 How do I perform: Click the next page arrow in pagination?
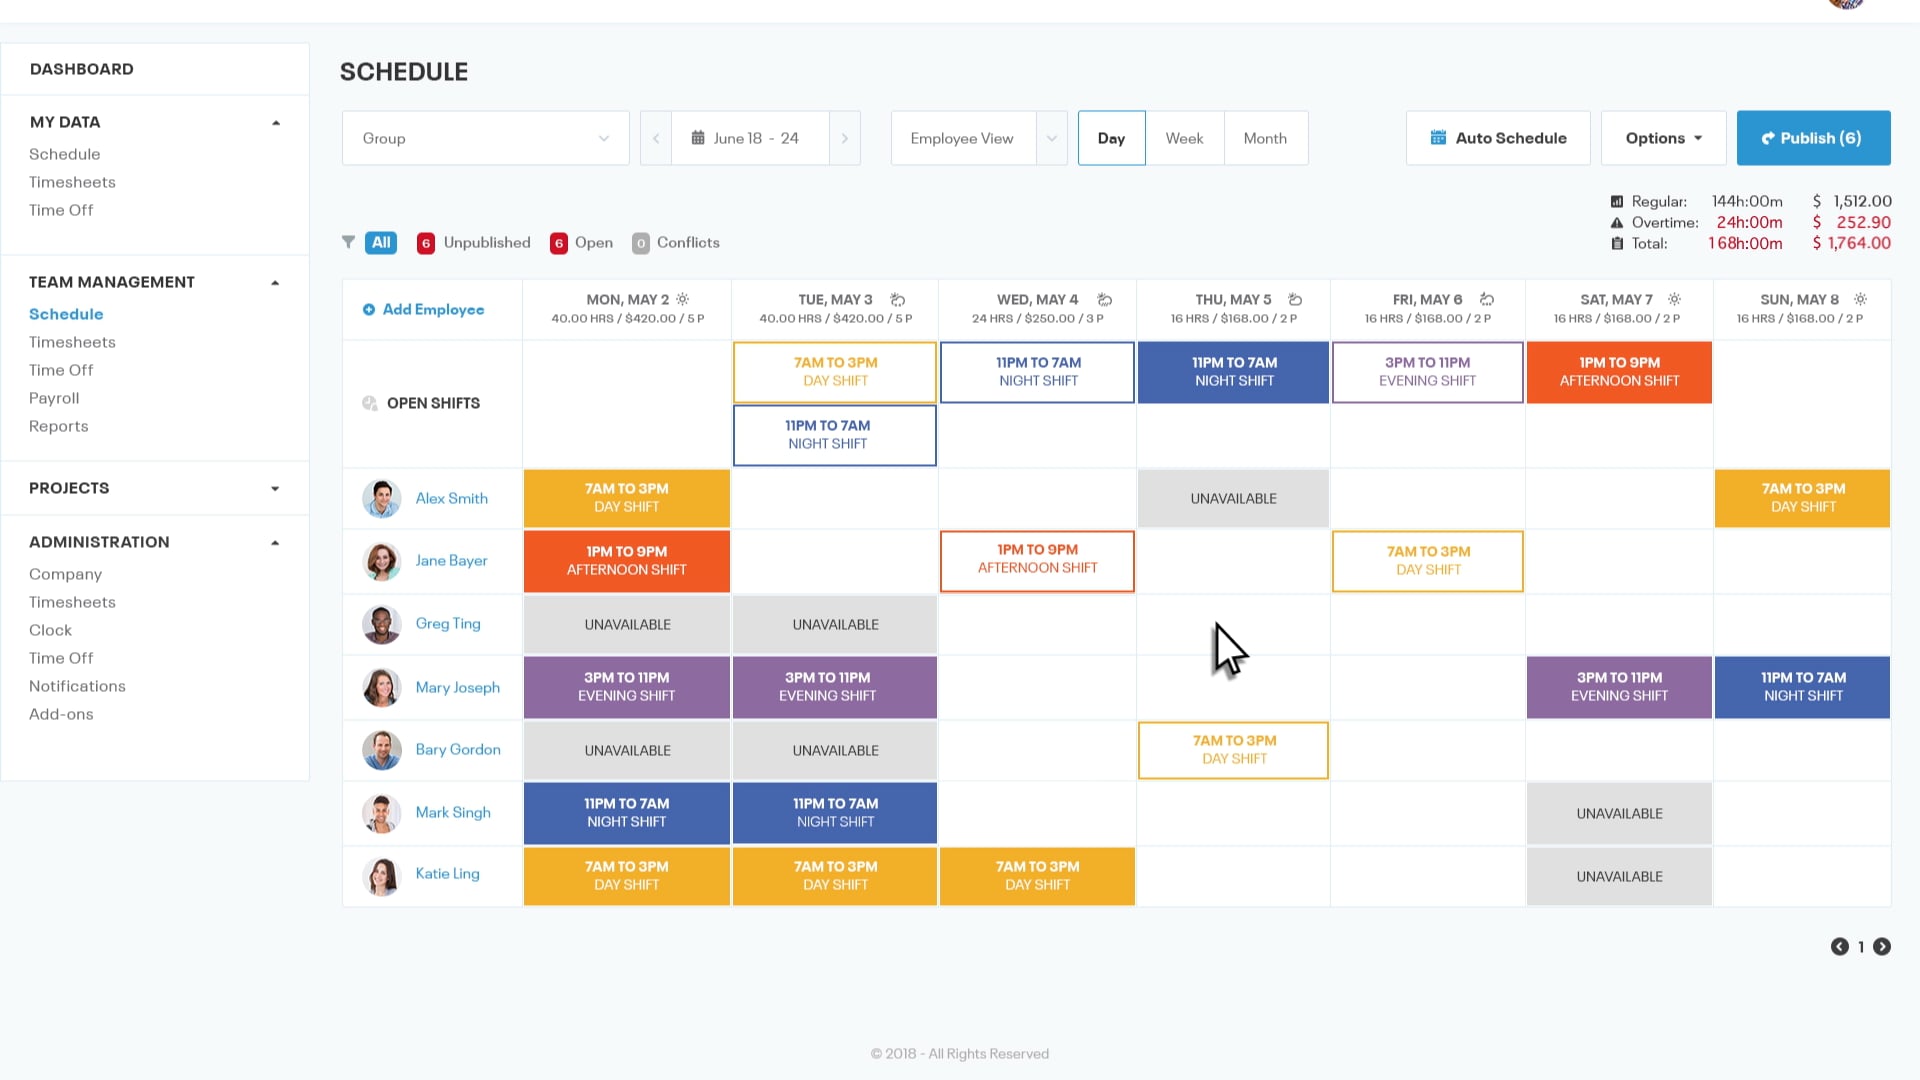click(1883, 947)
